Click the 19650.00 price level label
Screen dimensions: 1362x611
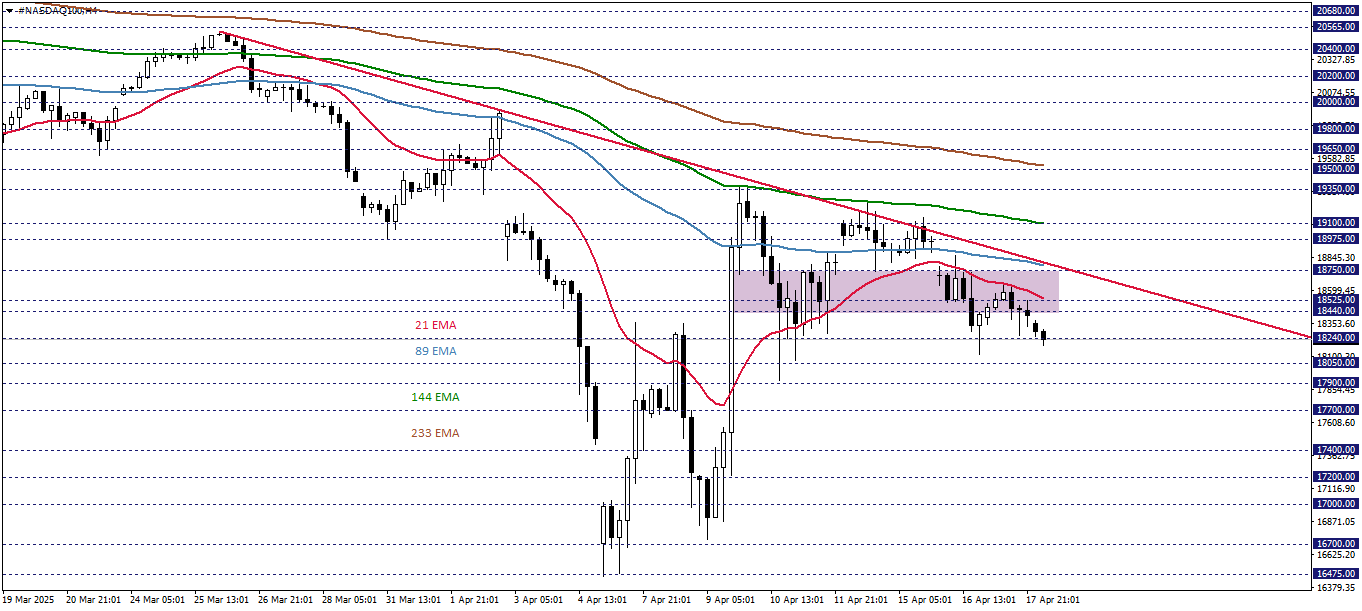tap(1336, 148)
